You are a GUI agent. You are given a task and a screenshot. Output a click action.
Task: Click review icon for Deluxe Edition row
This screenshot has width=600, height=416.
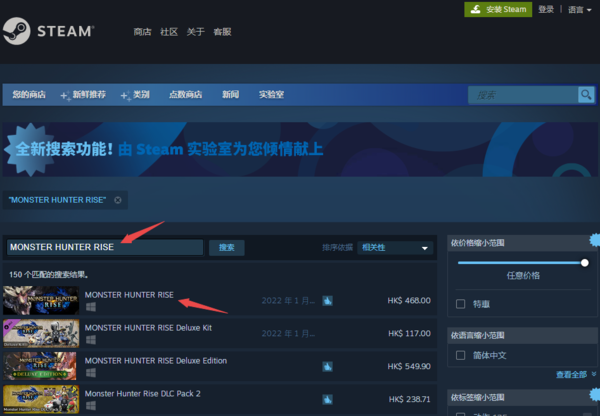coord(327,367)
